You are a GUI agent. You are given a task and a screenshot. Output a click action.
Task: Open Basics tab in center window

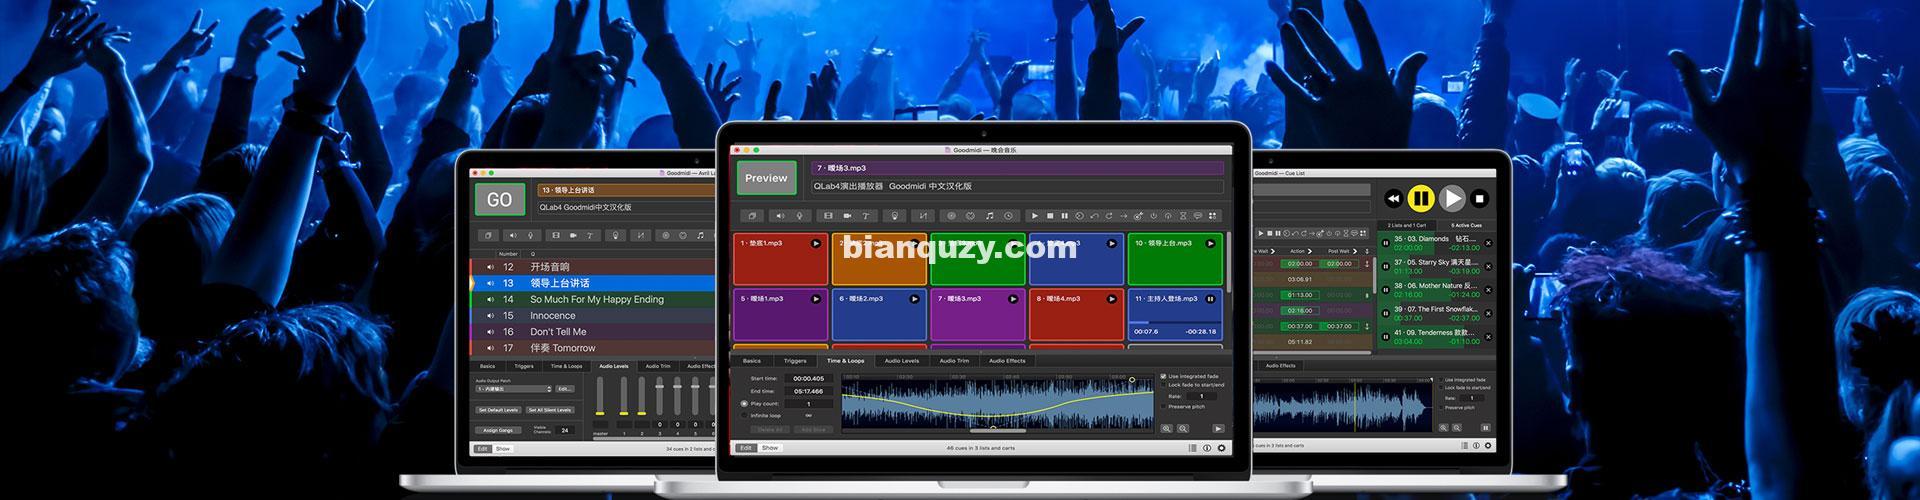[752, 361]
